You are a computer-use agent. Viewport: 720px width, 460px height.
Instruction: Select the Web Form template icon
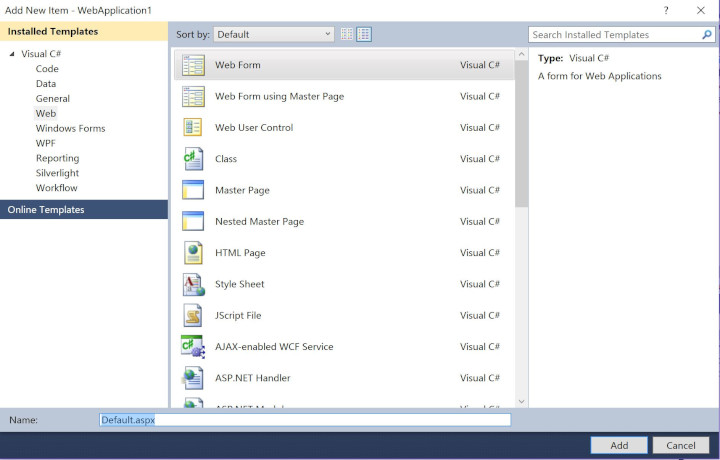click(x=193, y=65)
